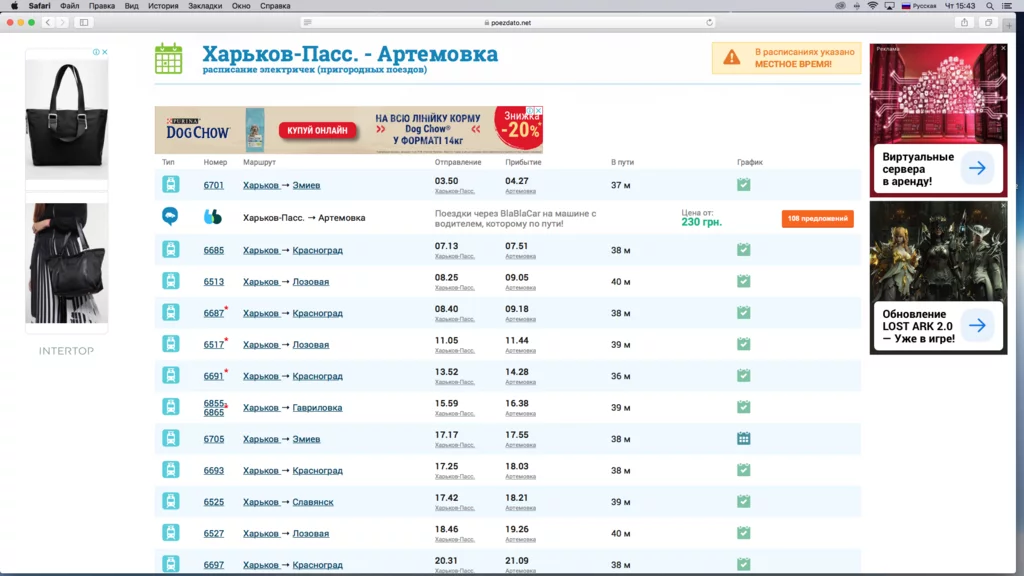The height and width of the screenshot is (576, 1024).
Task: Click КУПУЙ ОНЛАЙН ad button
Action: (x=317, y=131)
